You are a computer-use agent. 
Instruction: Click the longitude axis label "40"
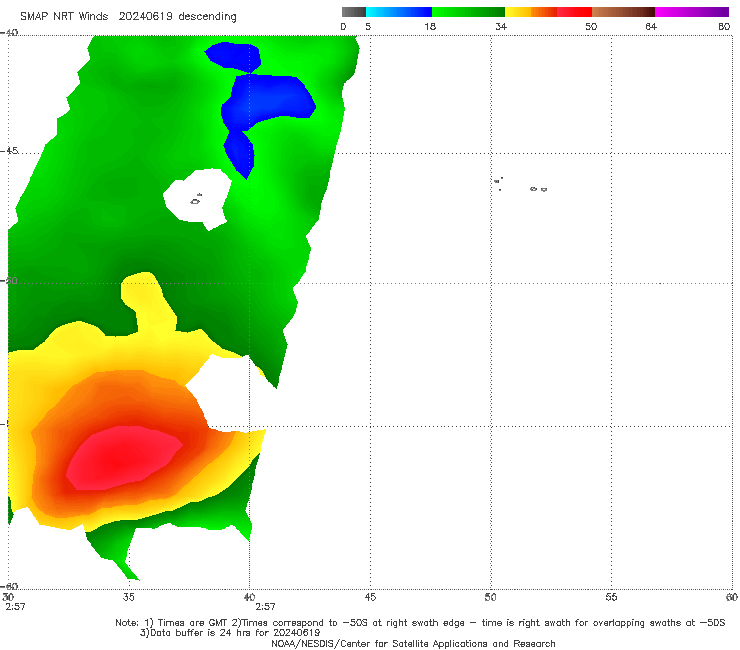(x=249, y=597)
